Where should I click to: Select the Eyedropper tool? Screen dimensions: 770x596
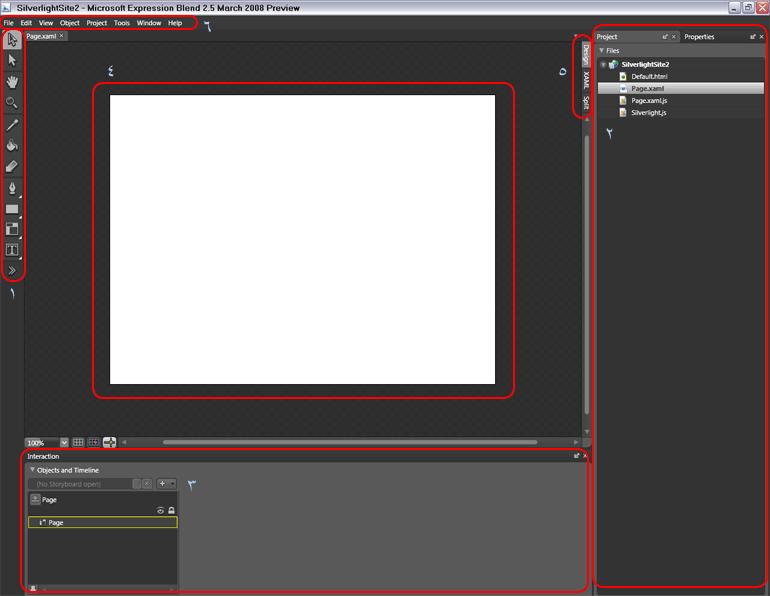pos(12,125)
